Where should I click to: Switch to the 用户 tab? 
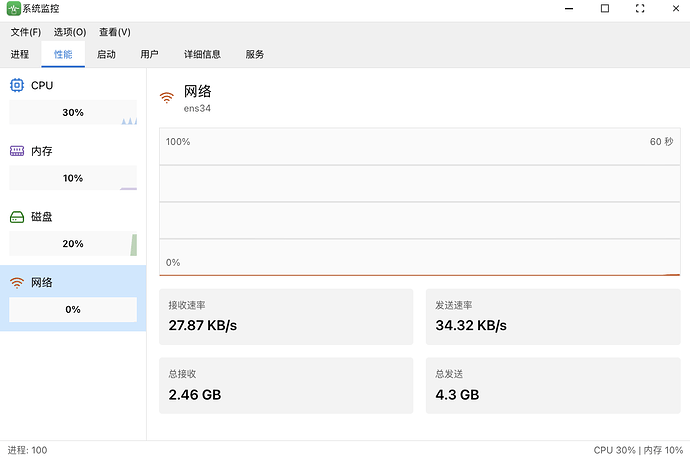[149, 54]
